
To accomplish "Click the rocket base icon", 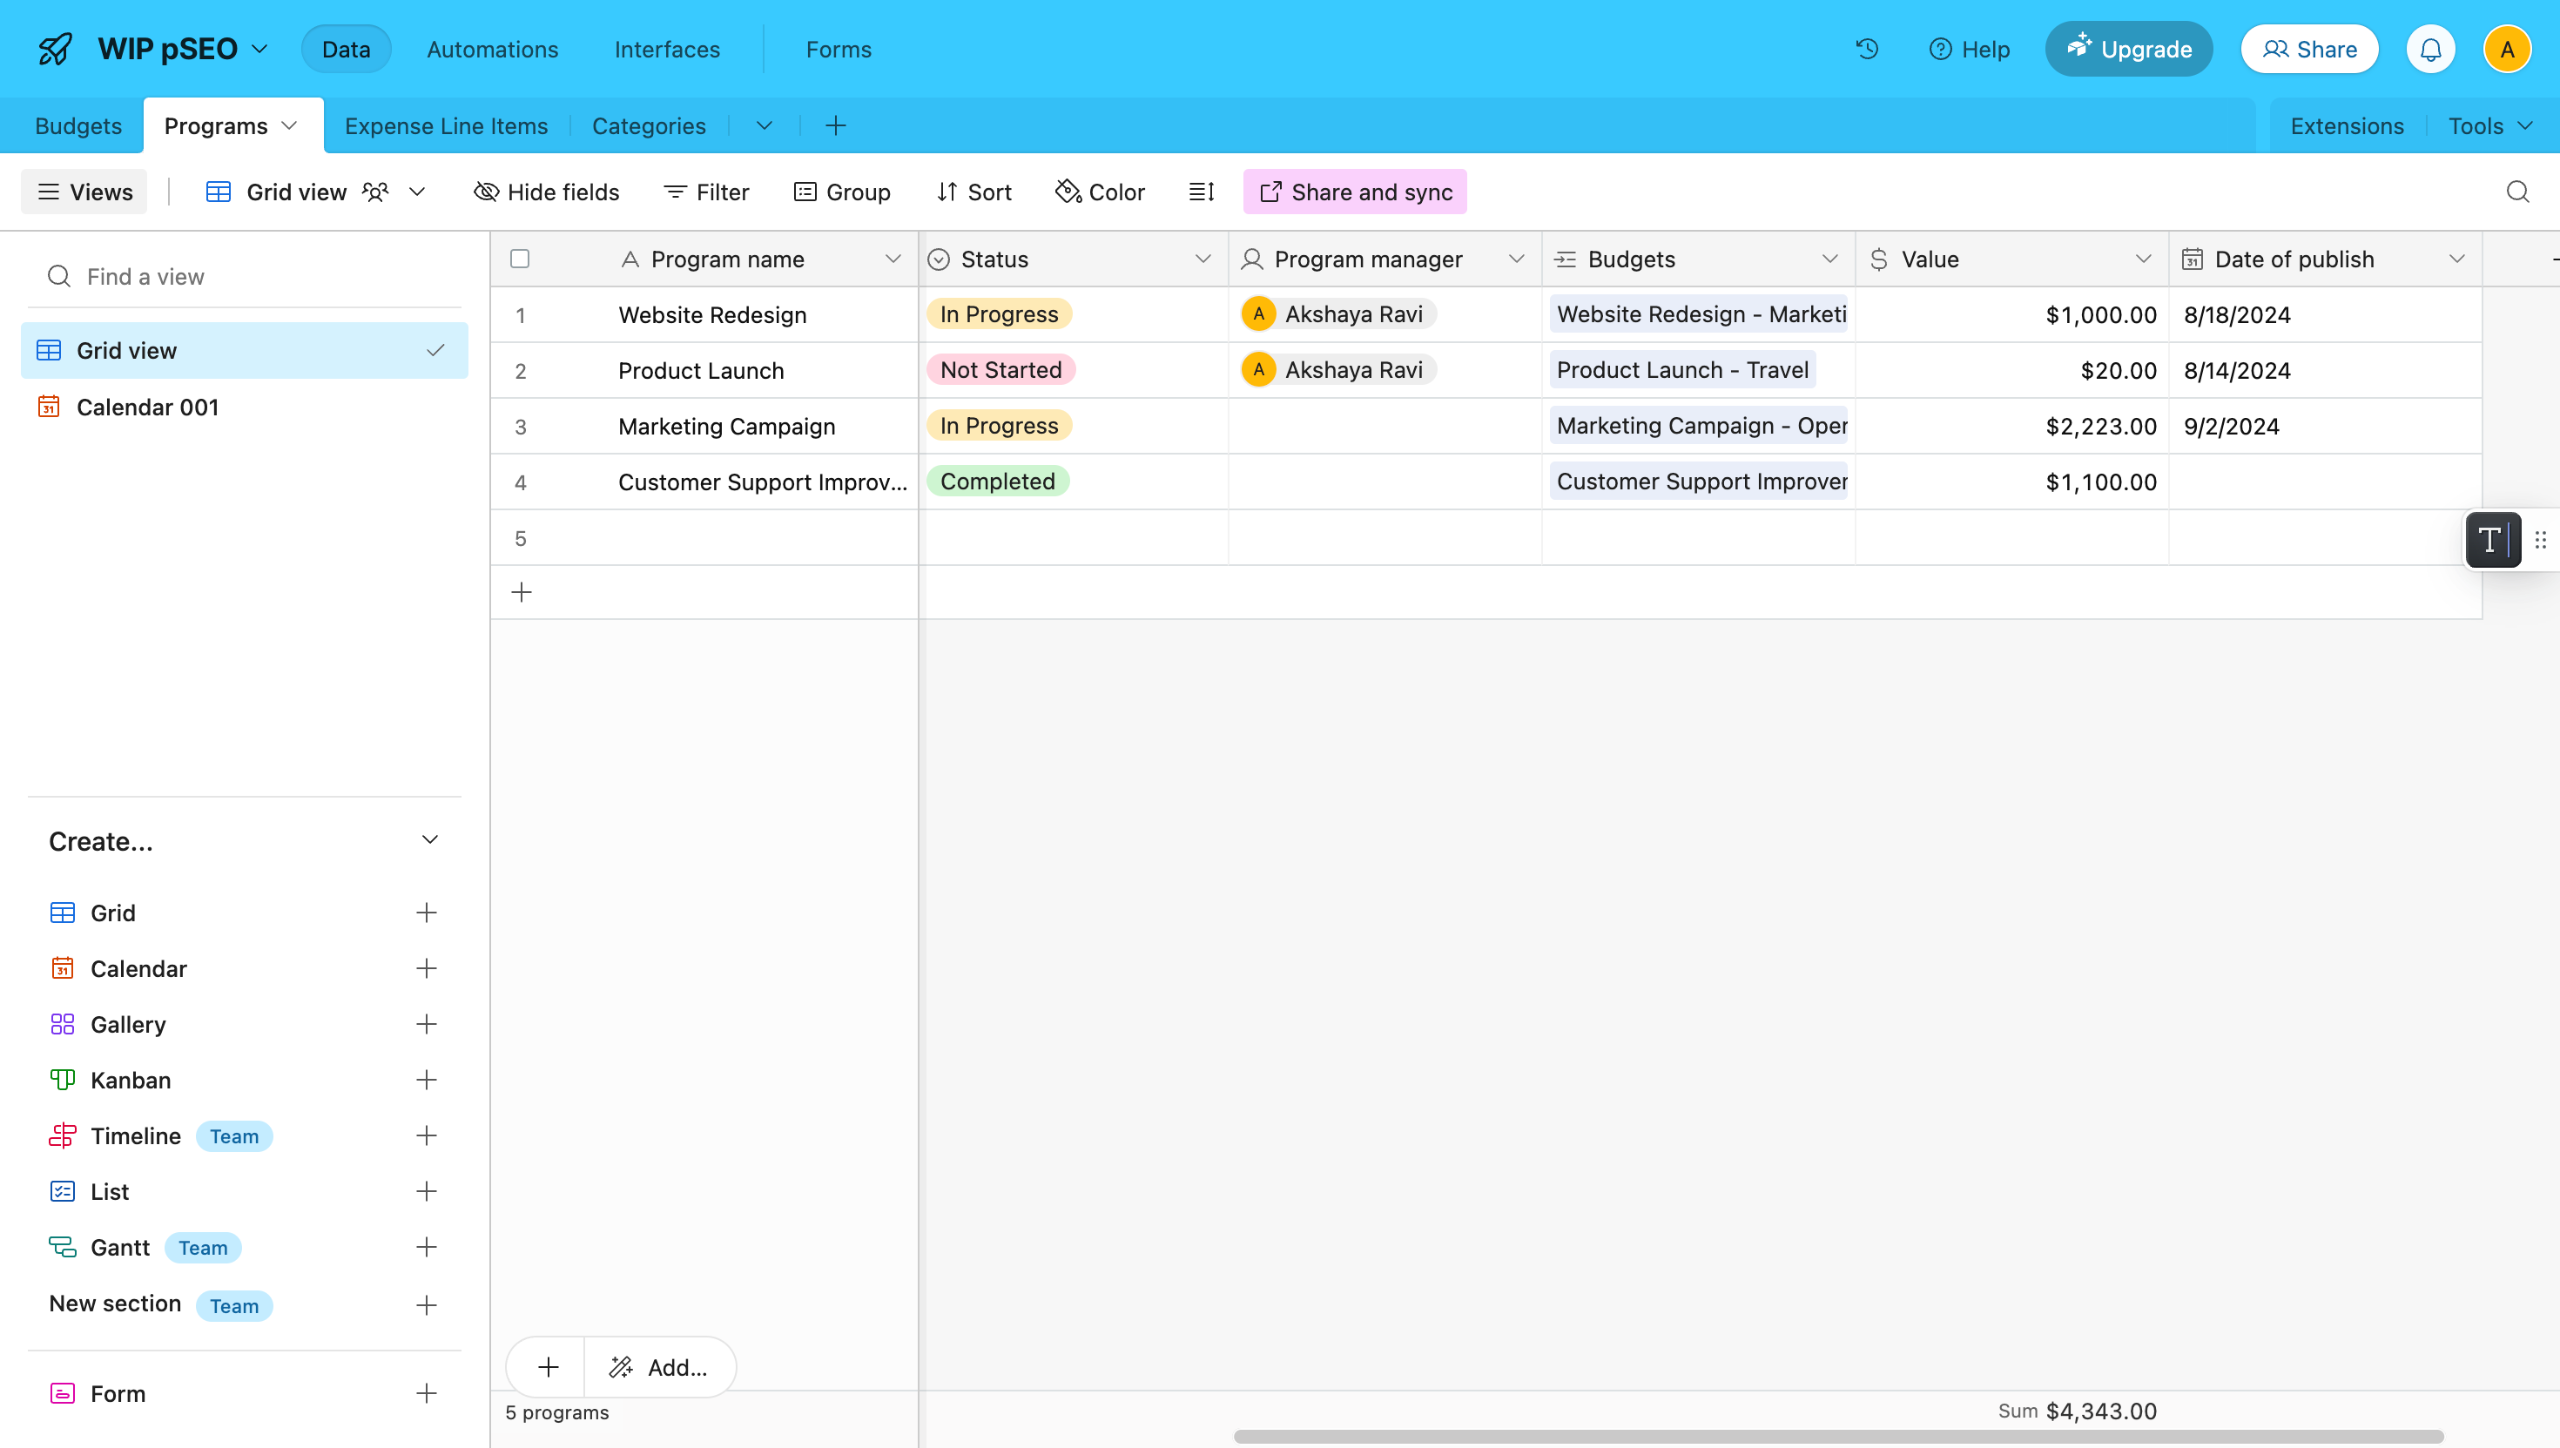I will pos(55,49).
